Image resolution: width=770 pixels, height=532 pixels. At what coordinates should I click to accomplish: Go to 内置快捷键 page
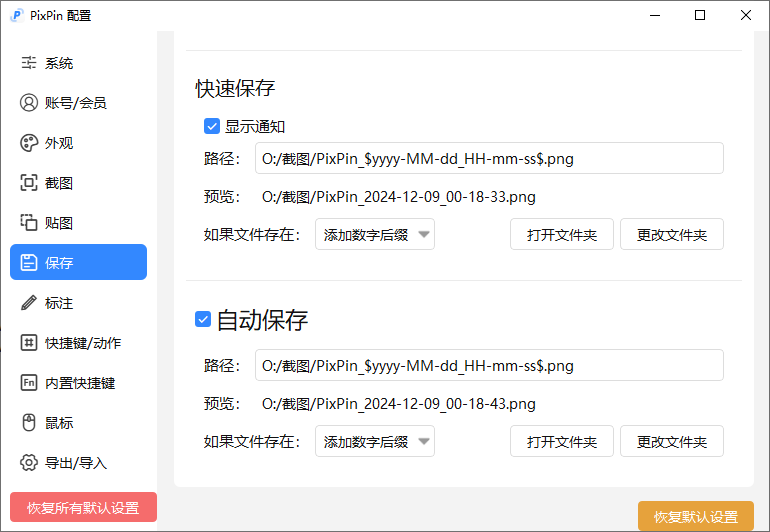click(x=79, y=383)
